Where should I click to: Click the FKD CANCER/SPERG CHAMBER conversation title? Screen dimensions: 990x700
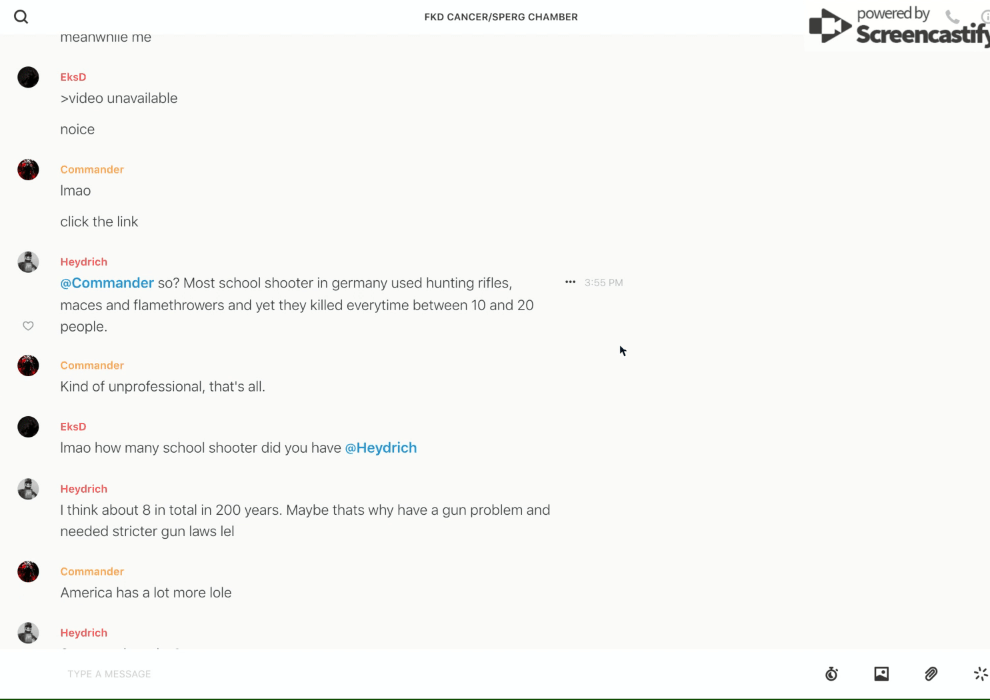(501, 17)
